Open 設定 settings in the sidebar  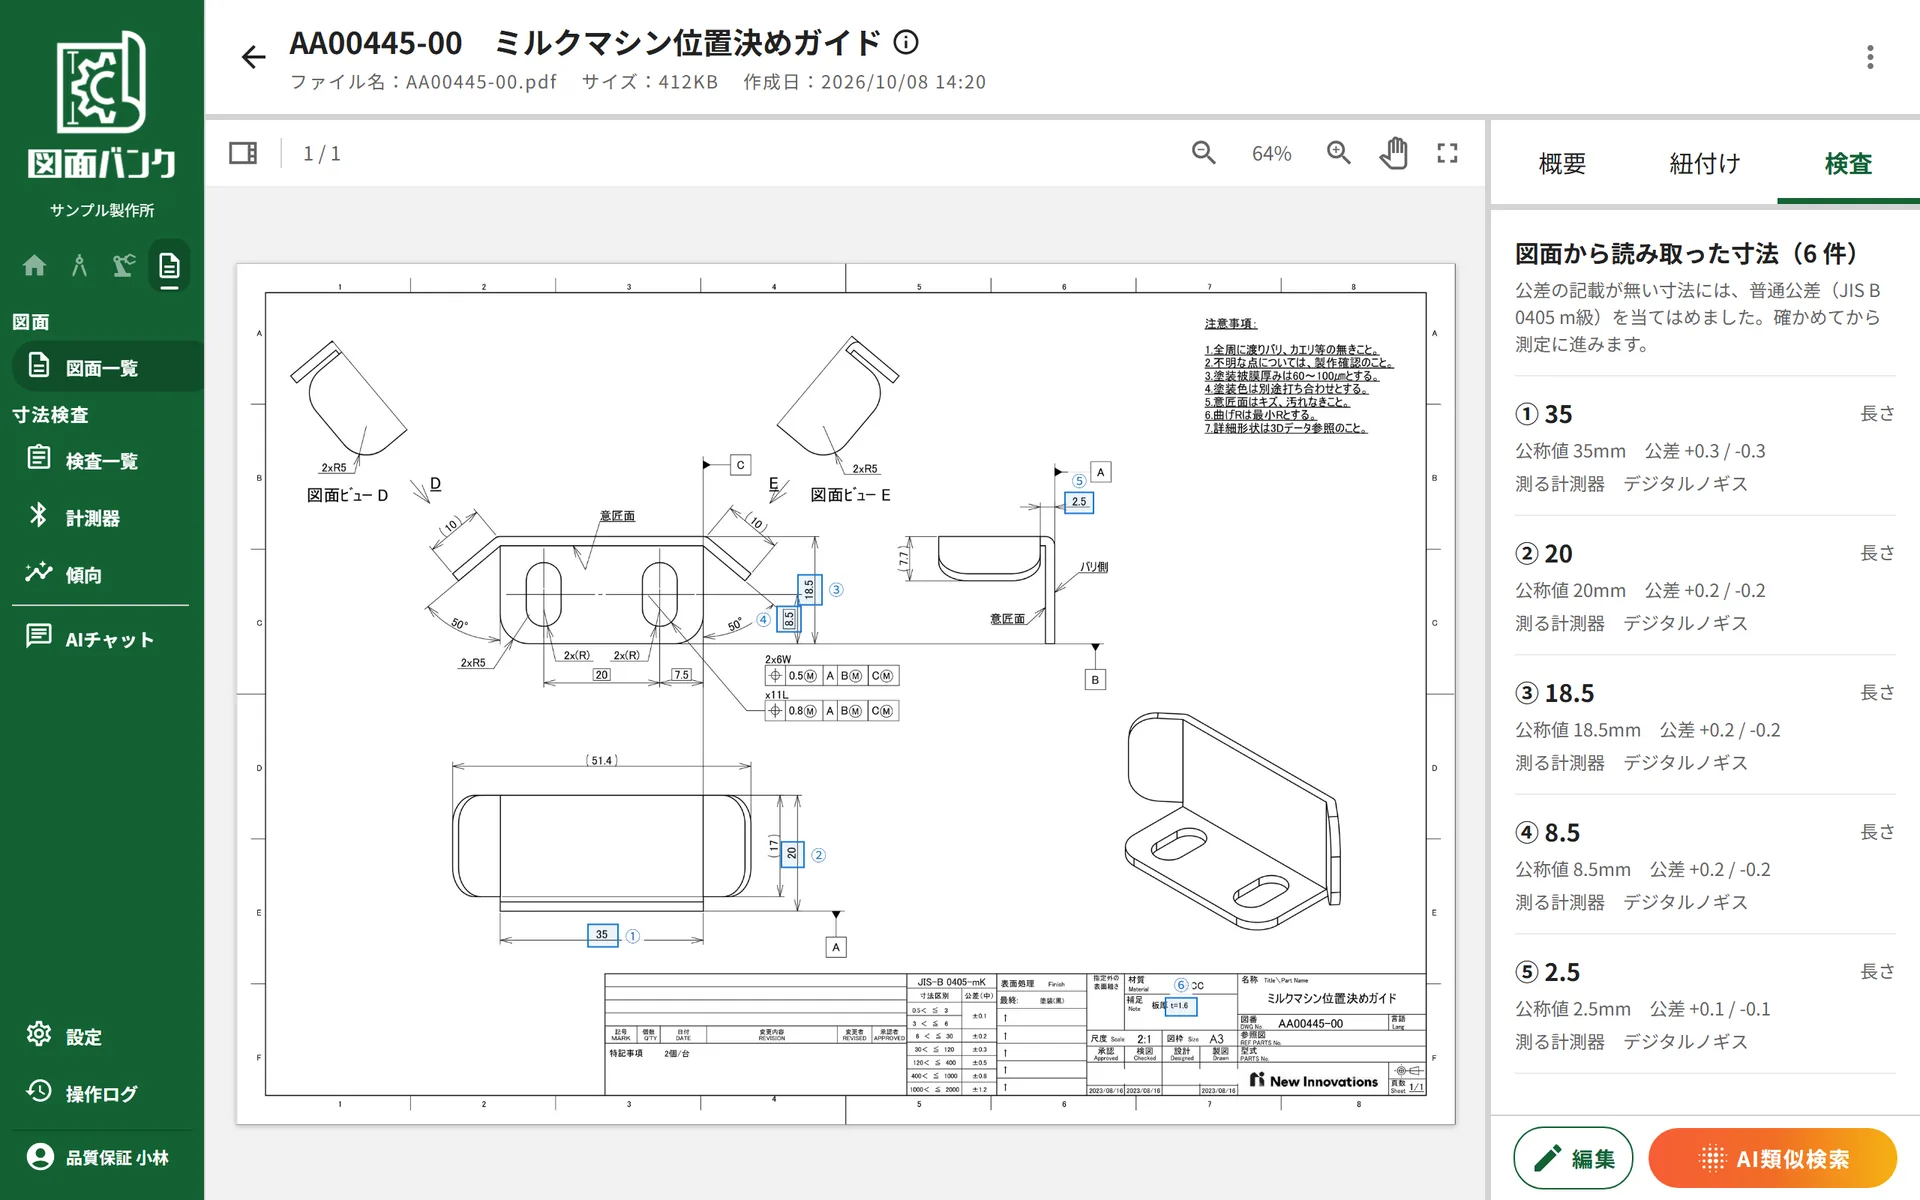click(x=102, y=1036)
